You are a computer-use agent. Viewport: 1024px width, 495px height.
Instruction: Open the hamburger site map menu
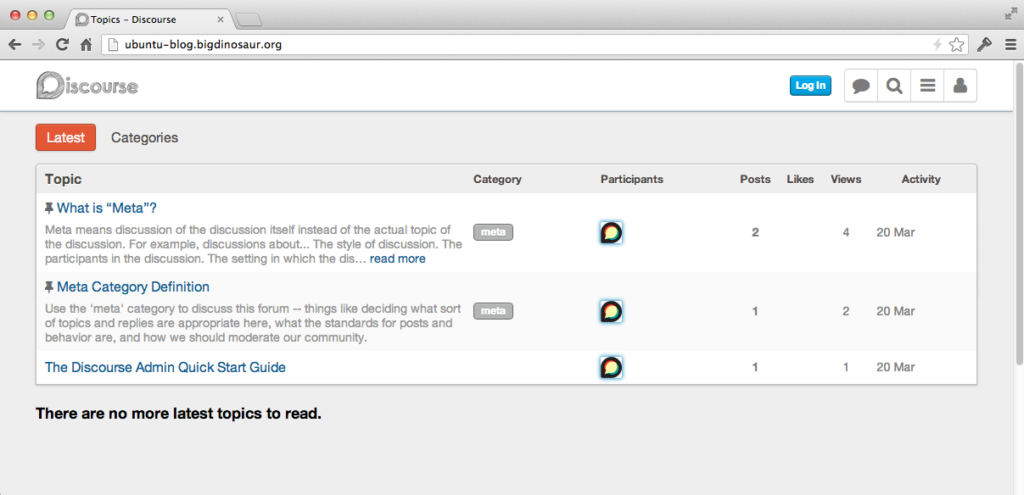tap(927, 86)
